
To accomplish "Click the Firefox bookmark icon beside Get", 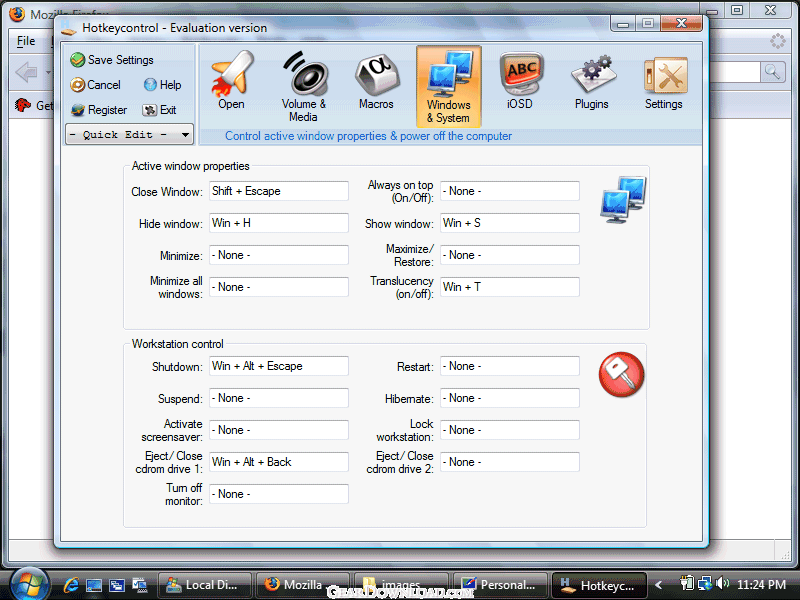I will click(x=23, y=105).
